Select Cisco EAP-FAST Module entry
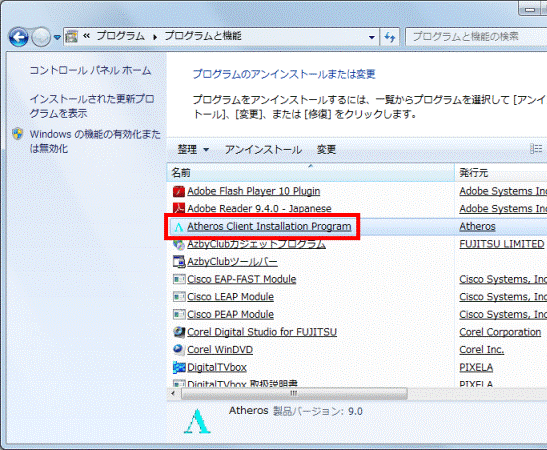Image resolution: width=547 pixels, height=450 pixels. click(242, 279)
